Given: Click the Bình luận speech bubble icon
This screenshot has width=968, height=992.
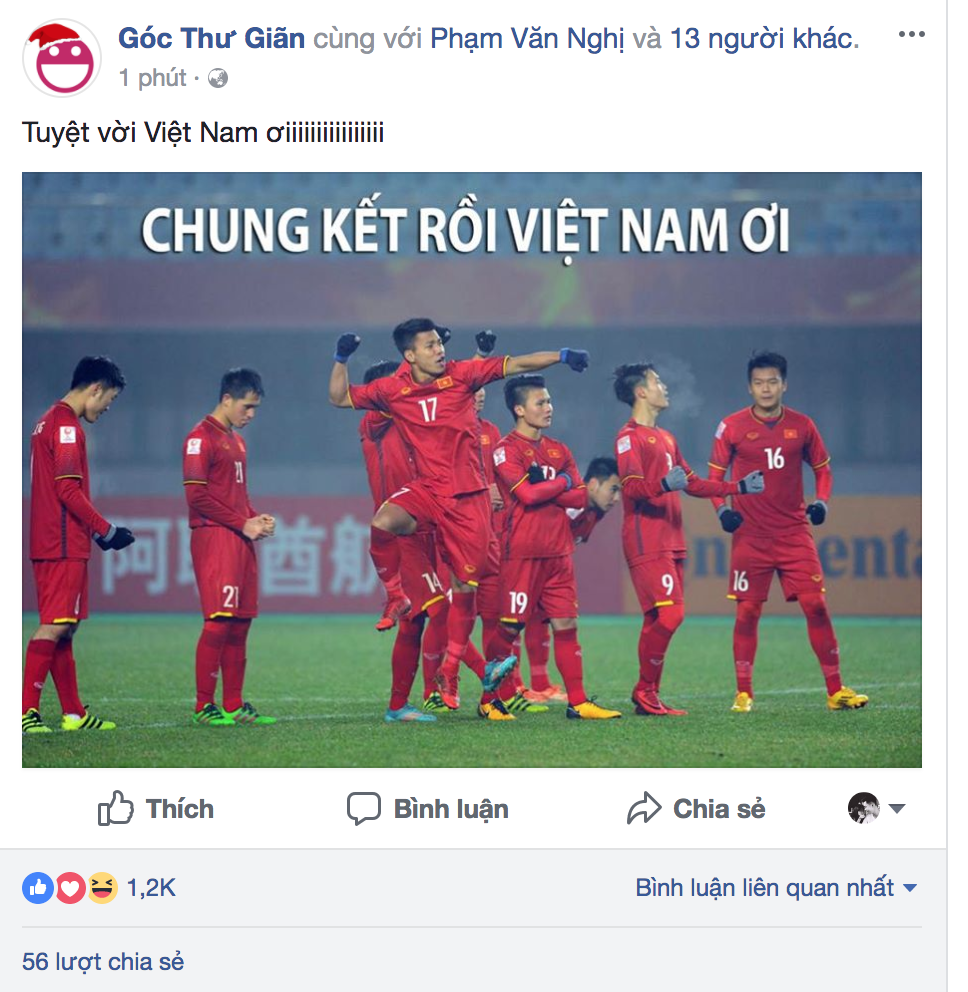Looking at the screenshot, I should click(364, 809).
